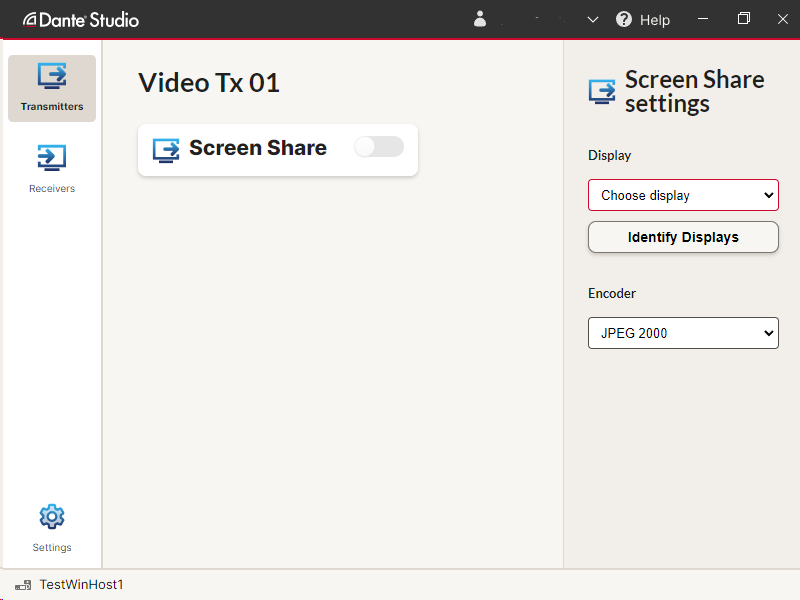Click the Screen Share icon next to its label
This screenshot has height=600, width=800.
pyautogui.click(x=165, y=148)
